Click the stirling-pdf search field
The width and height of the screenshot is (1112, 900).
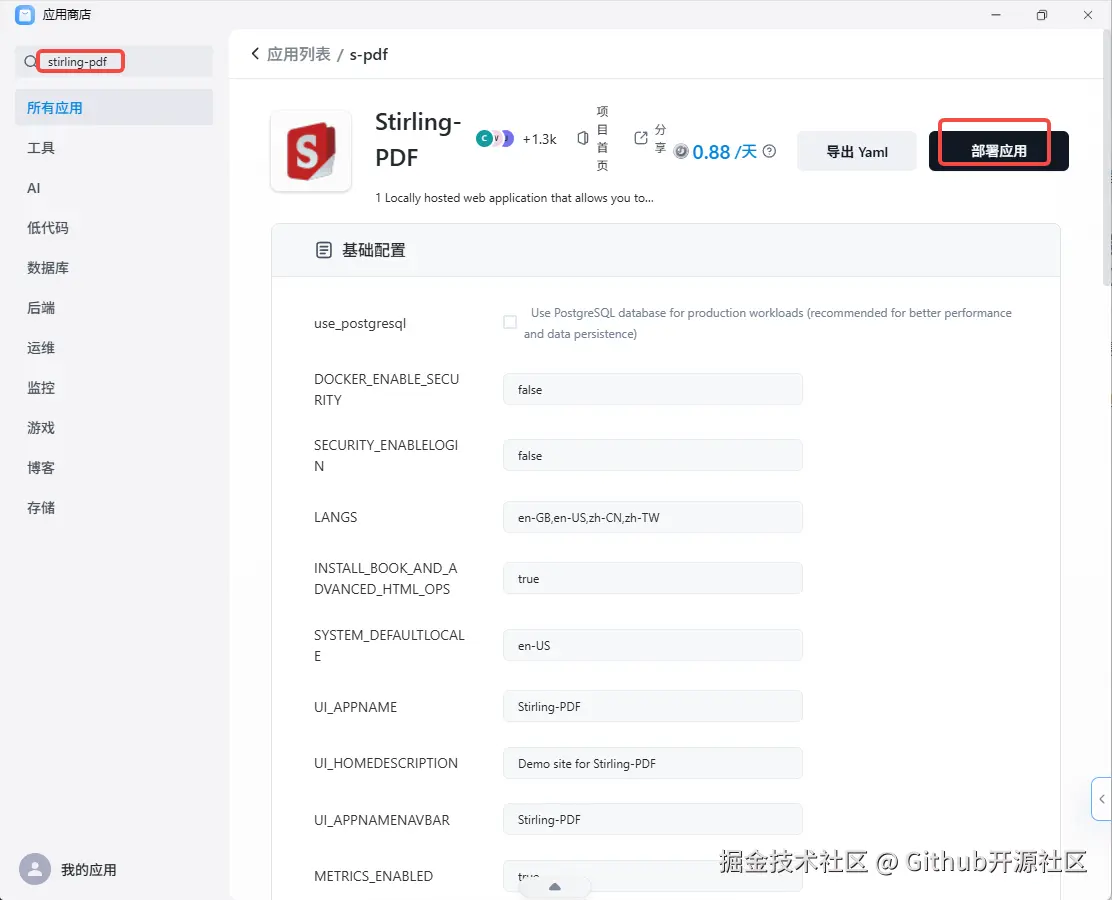coord(114,62)
